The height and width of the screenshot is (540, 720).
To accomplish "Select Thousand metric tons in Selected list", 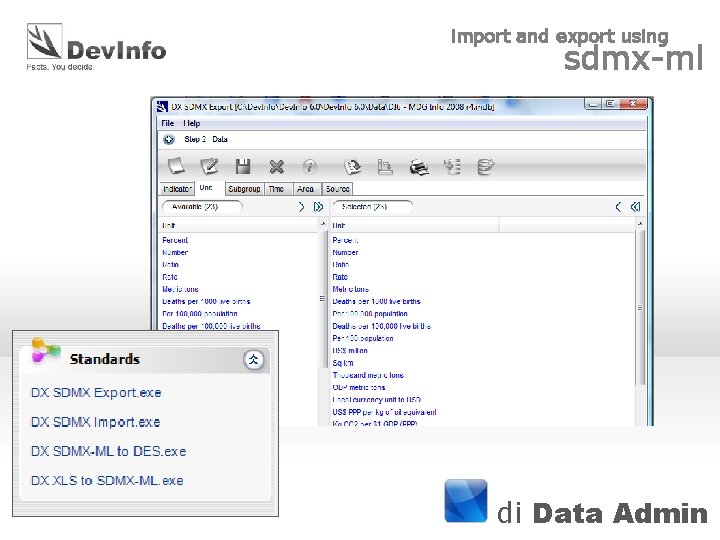I will (368, 375).
